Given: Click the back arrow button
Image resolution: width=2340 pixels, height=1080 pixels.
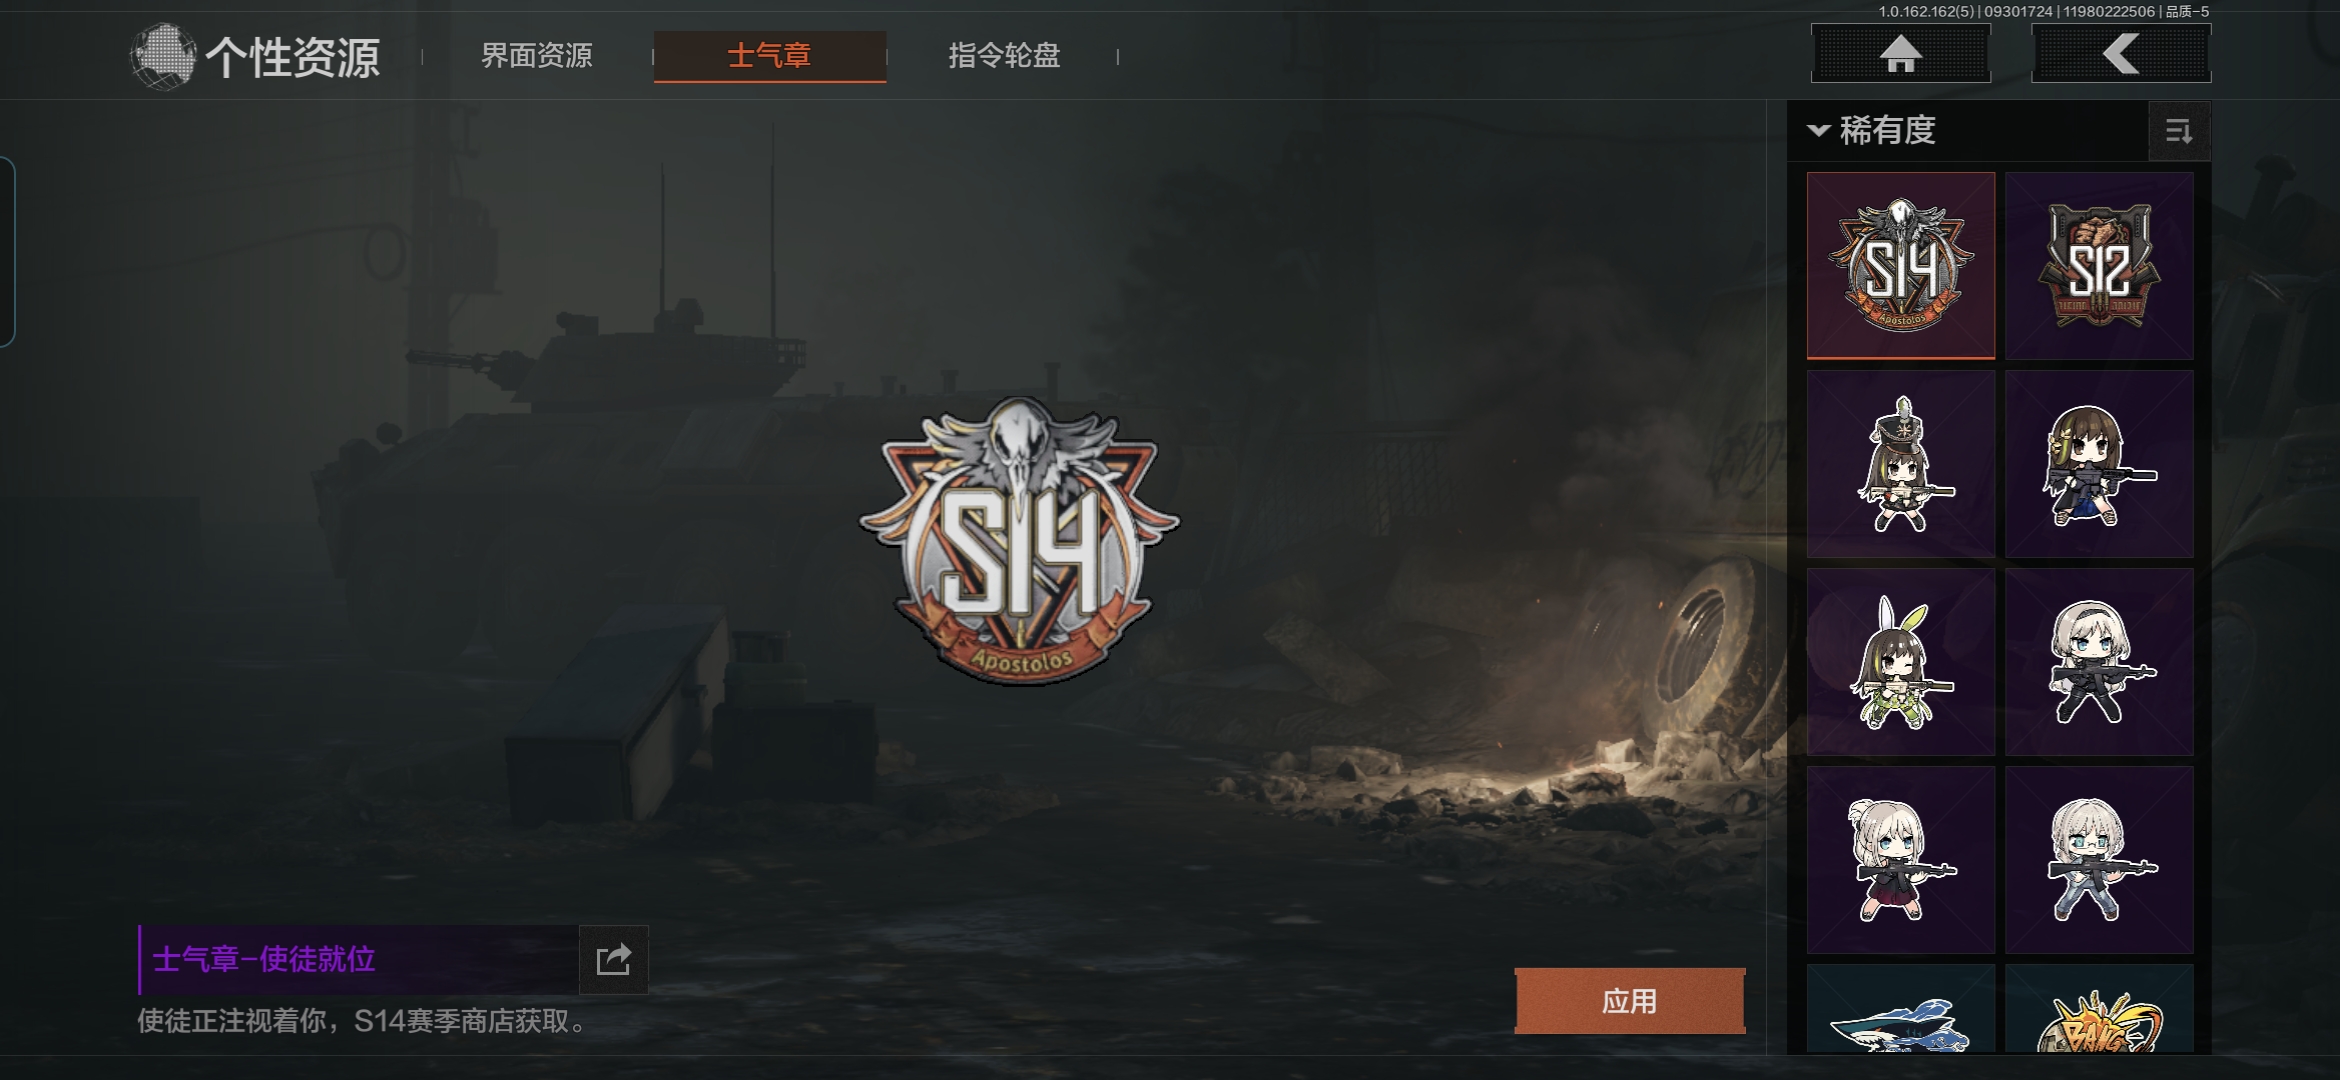Looking at the screenshot, I should (x=2121, y=54).
